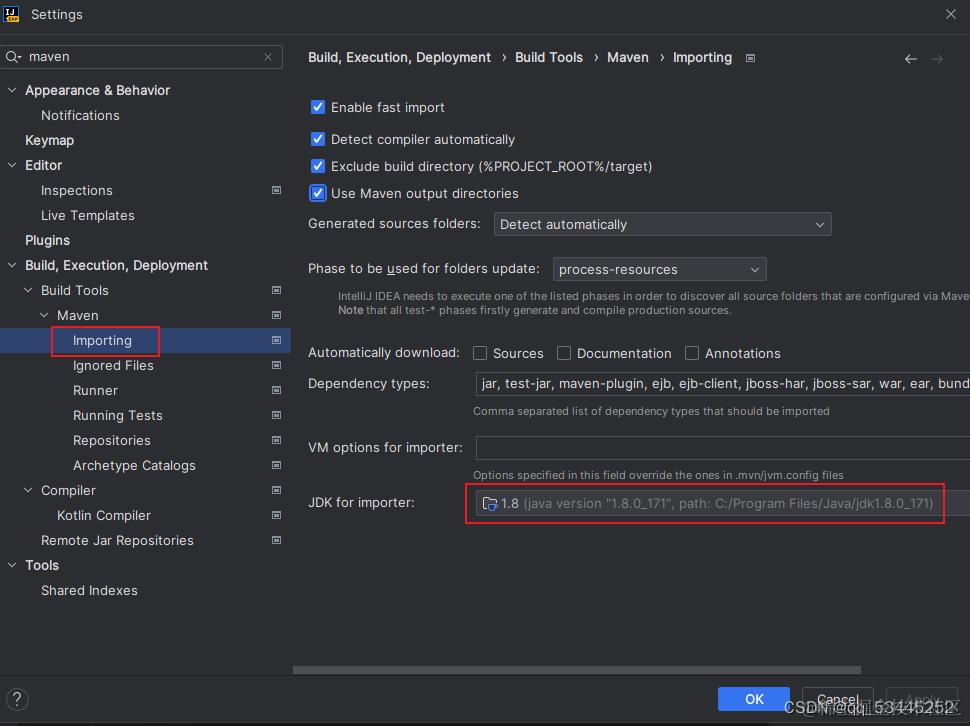Click Build Tools in the breadcrumb

(x=549, y=58)
